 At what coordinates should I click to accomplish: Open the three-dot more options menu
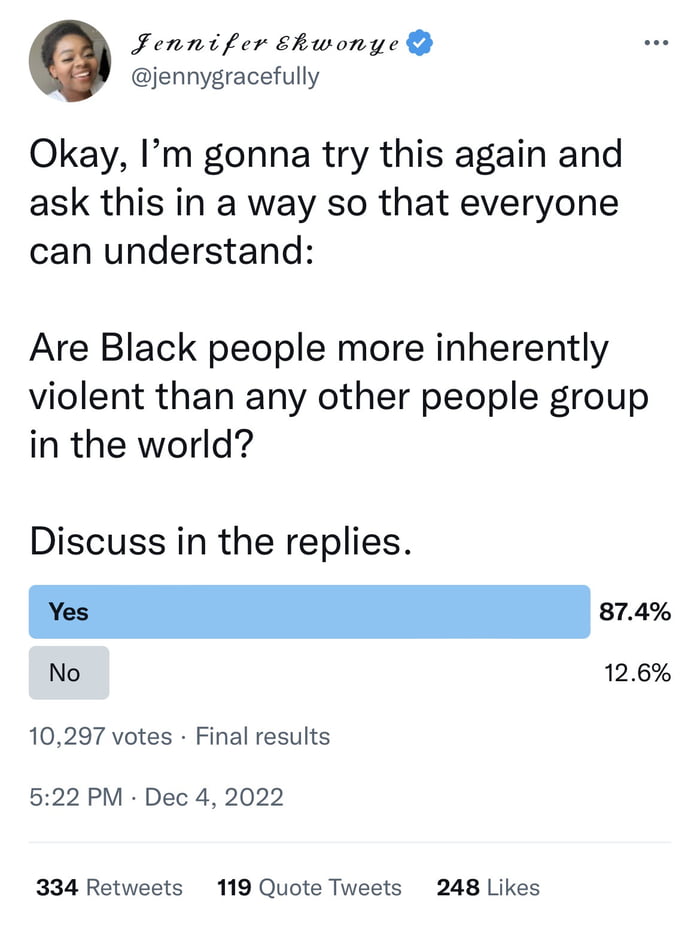(x=656, y=43)
